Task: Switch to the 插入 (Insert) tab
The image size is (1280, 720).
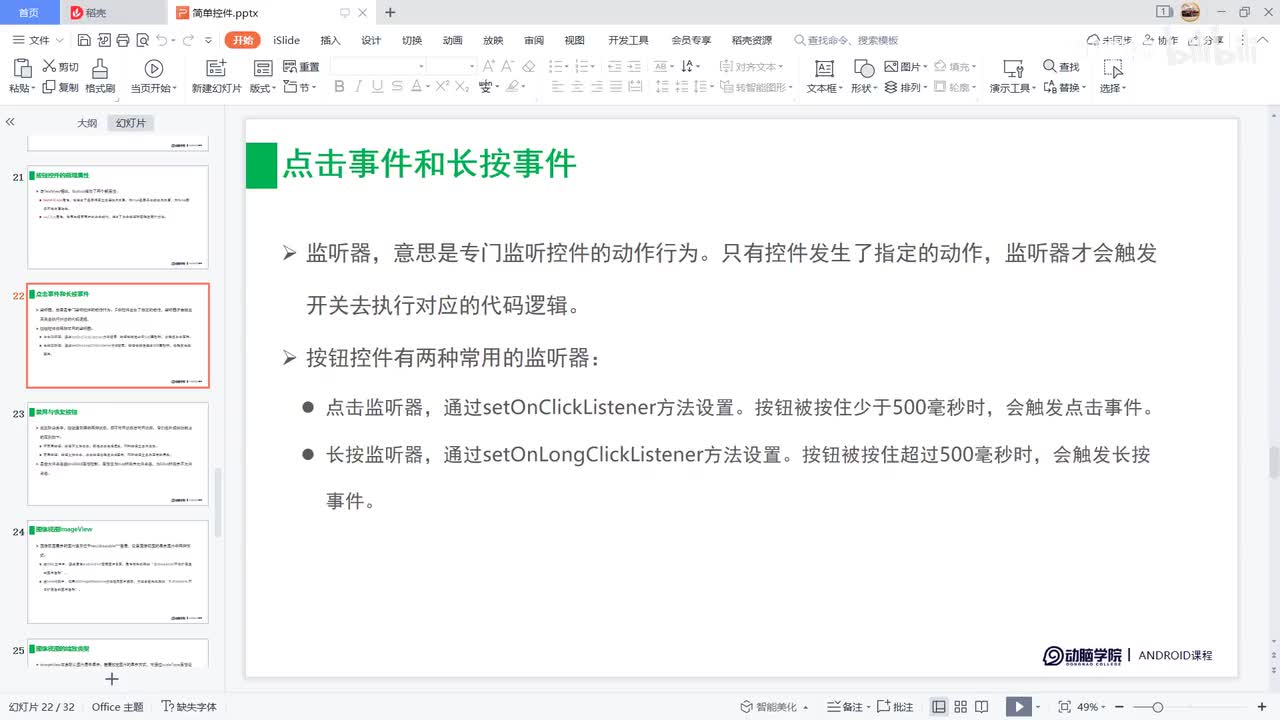Action: (x=330, y=40)
